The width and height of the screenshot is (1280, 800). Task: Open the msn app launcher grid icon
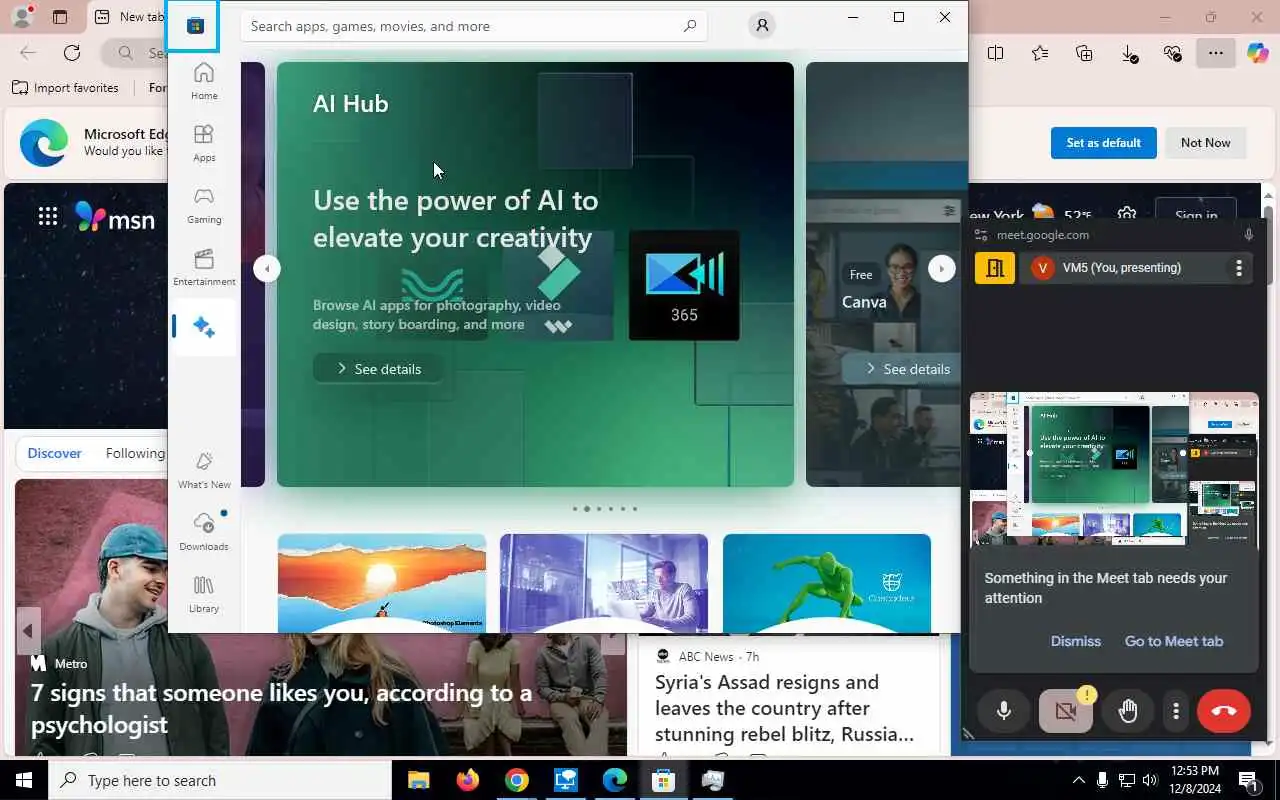(x=48, y=216)
